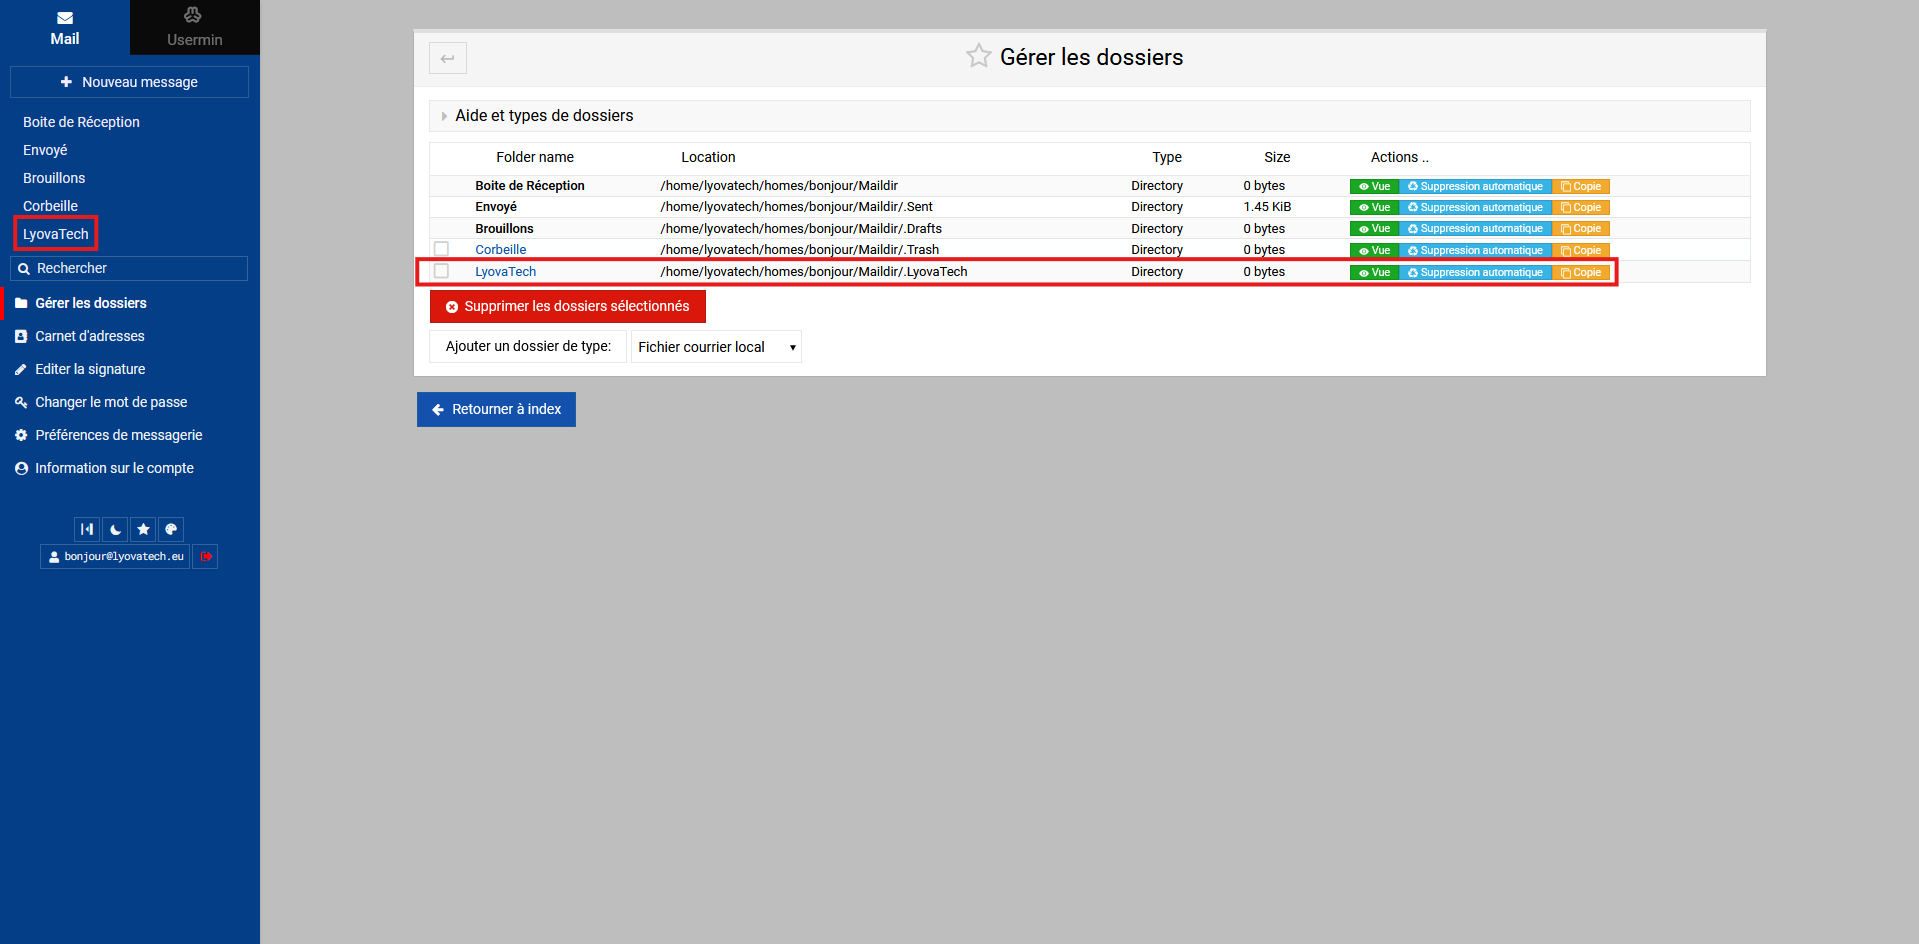1919x944 pixels.
Task: Click the red logout icon
Action: coord(205,557)
